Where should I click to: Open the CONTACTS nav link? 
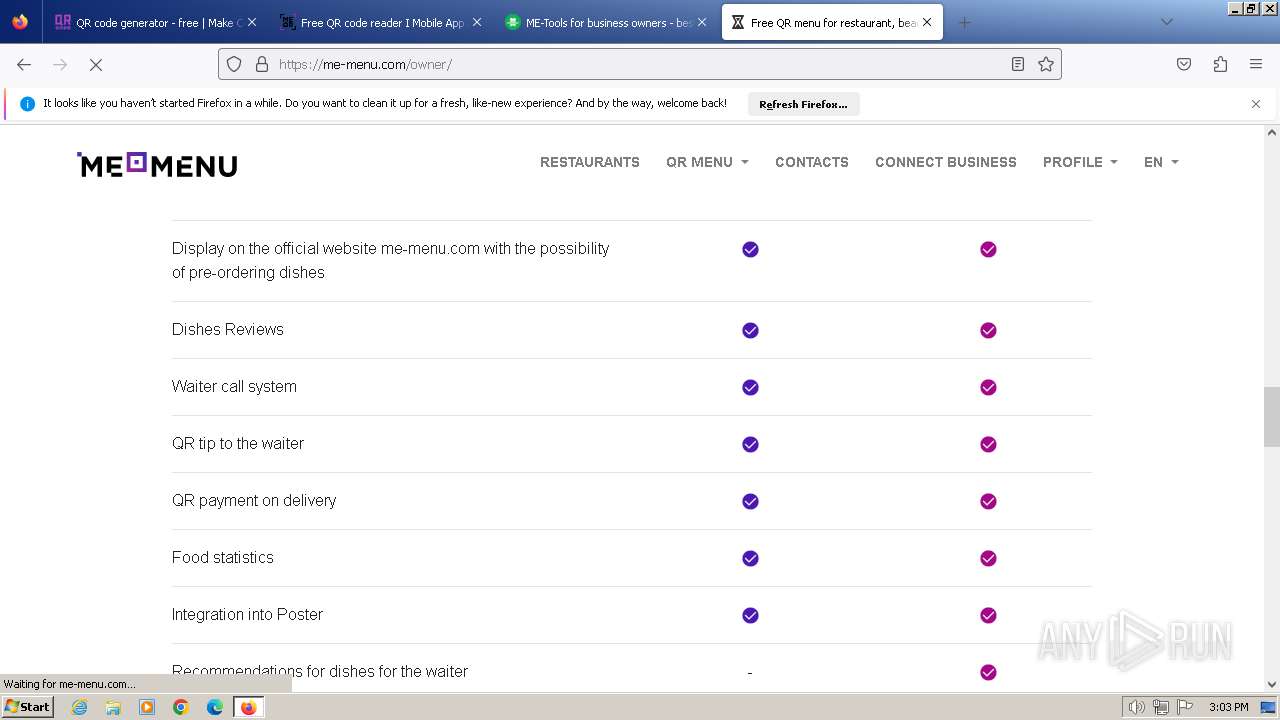pos(812,162)
